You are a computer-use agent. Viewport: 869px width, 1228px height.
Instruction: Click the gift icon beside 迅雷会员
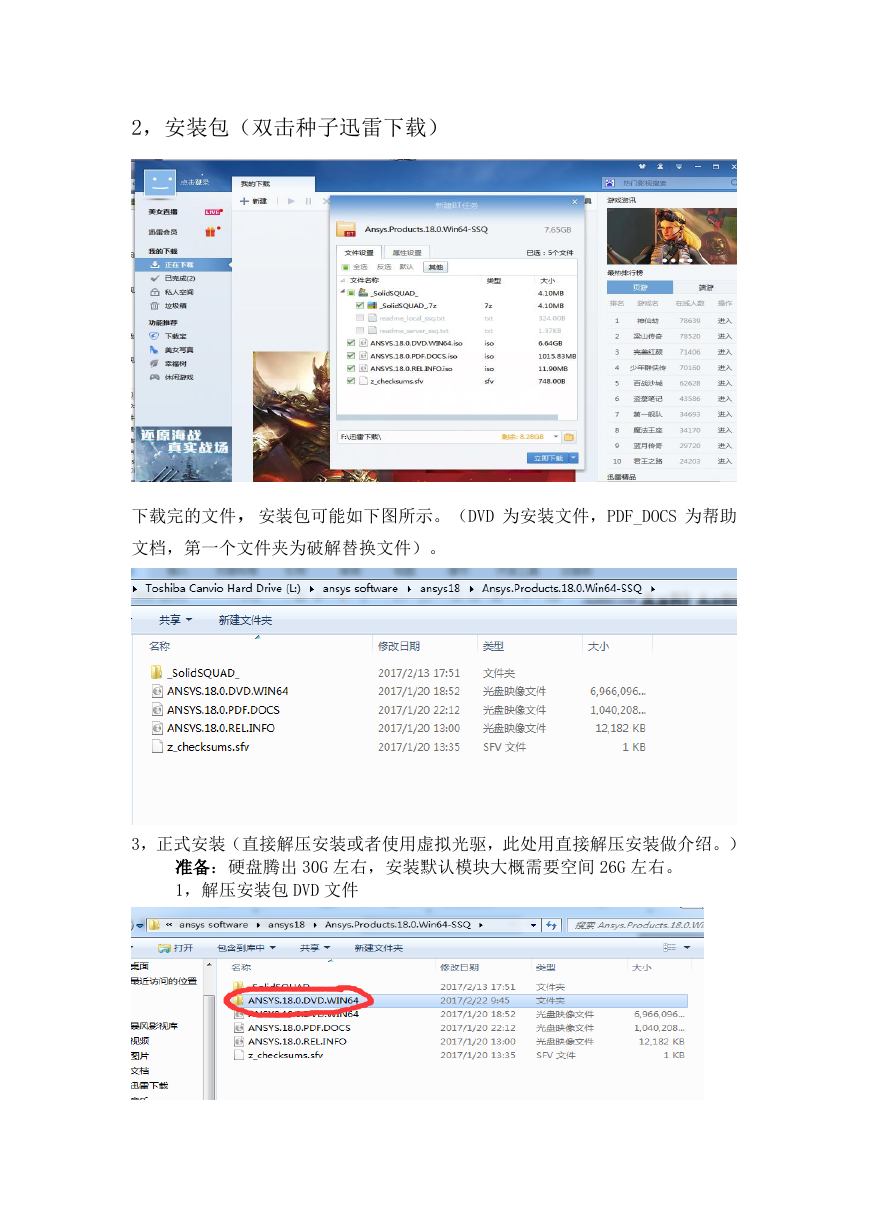pos(211,231)
